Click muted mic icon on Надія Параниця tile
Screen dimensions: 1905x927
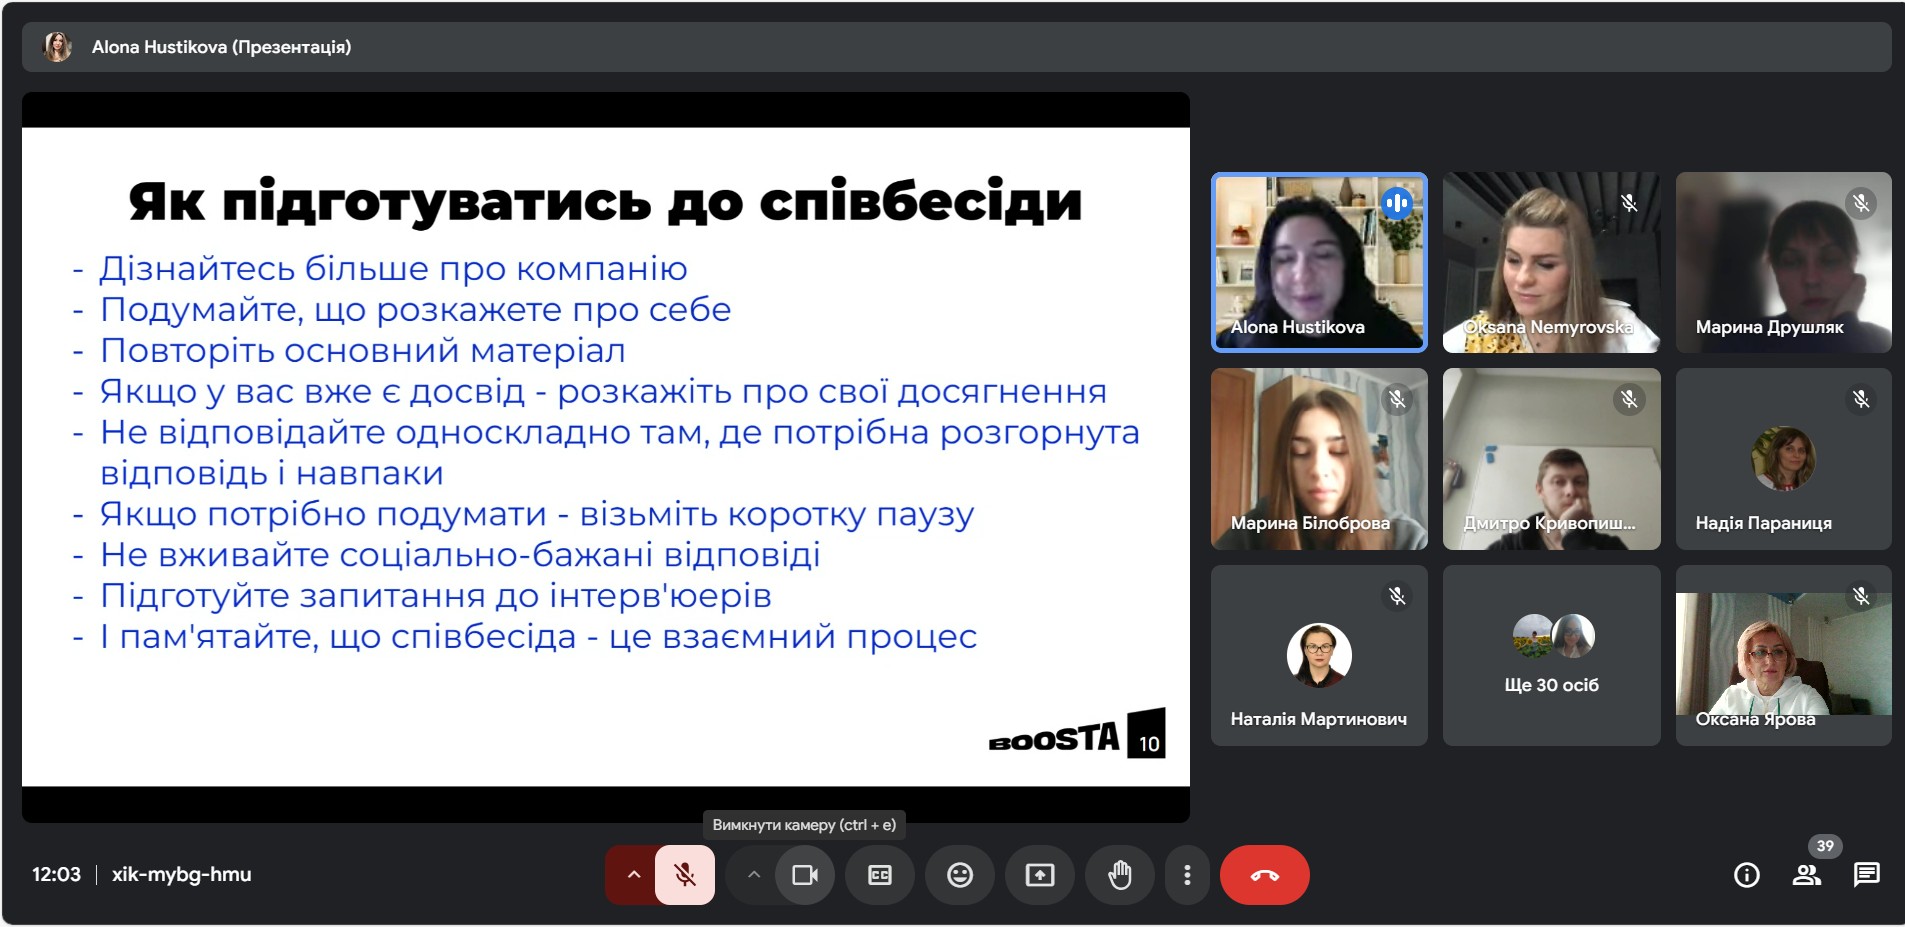point(1861,399)
